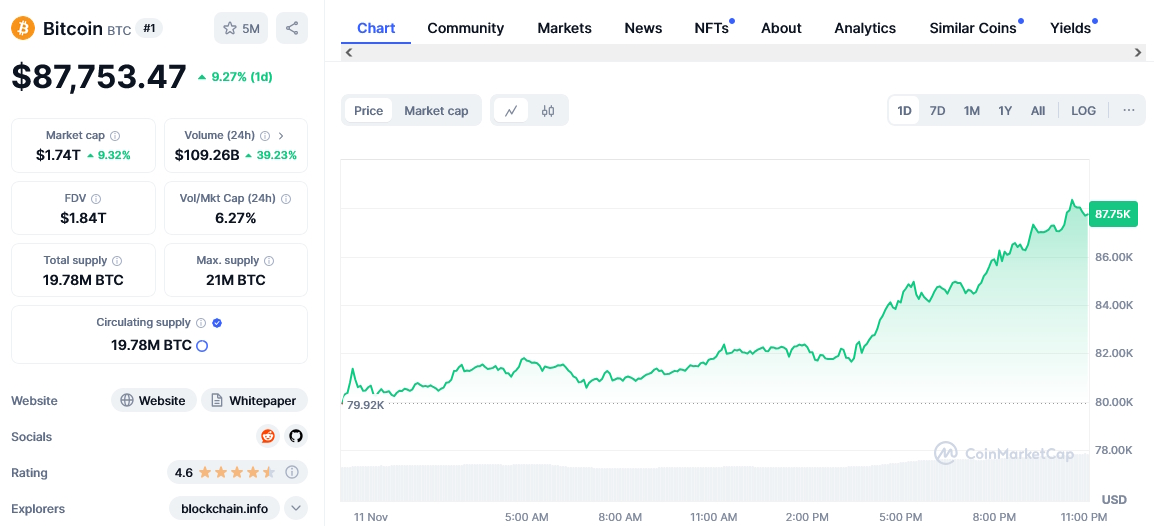The width and height of the screenshot is (1154, 526).
Task: Click the 21M BTC max supply value
Action: (236, 280)
